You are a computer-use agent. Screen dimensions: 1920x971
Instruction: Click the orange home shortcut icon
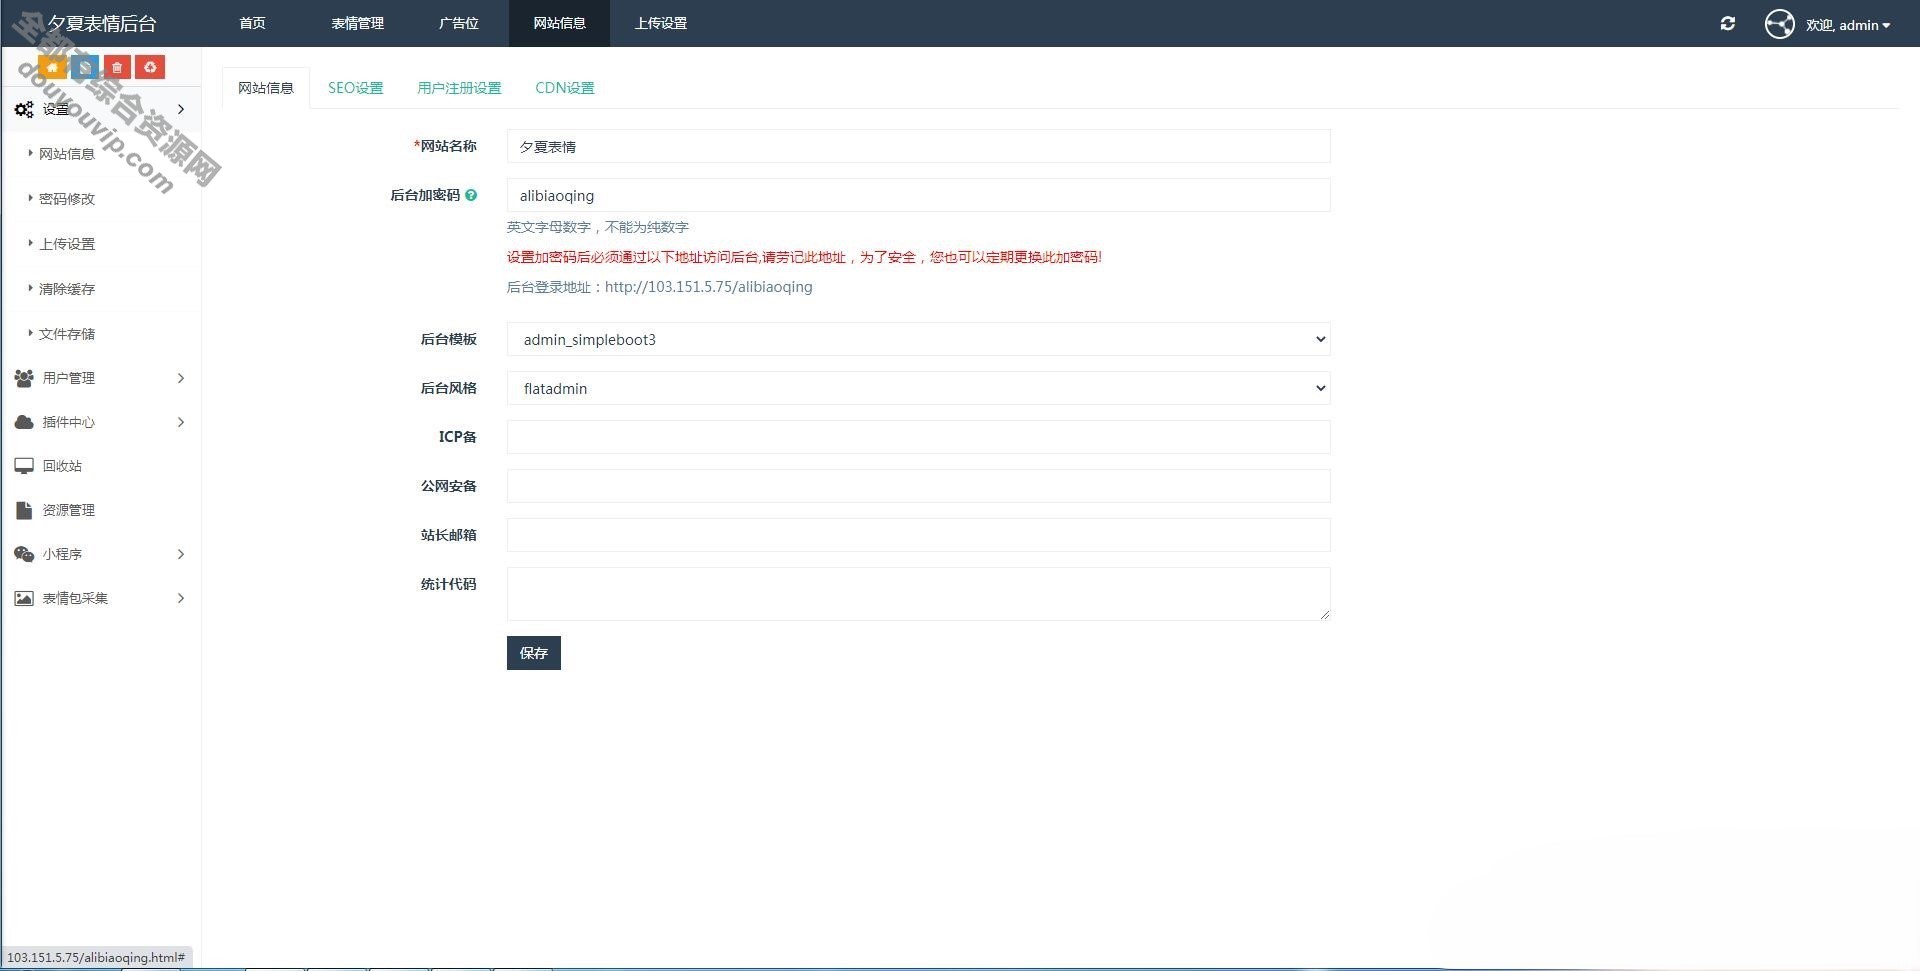click(x=53, y=67)
